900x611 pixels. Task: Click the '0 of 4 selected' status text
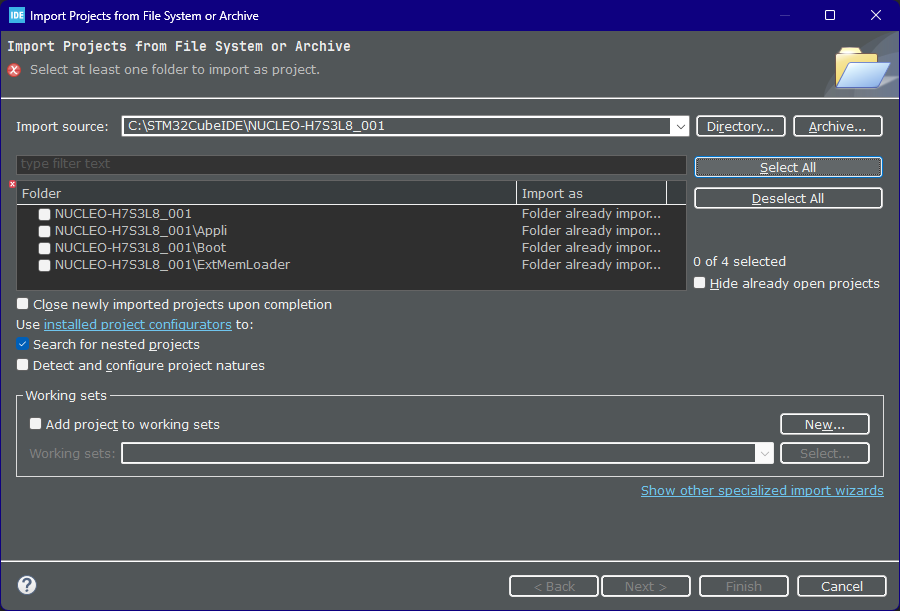tap(739, 261)
